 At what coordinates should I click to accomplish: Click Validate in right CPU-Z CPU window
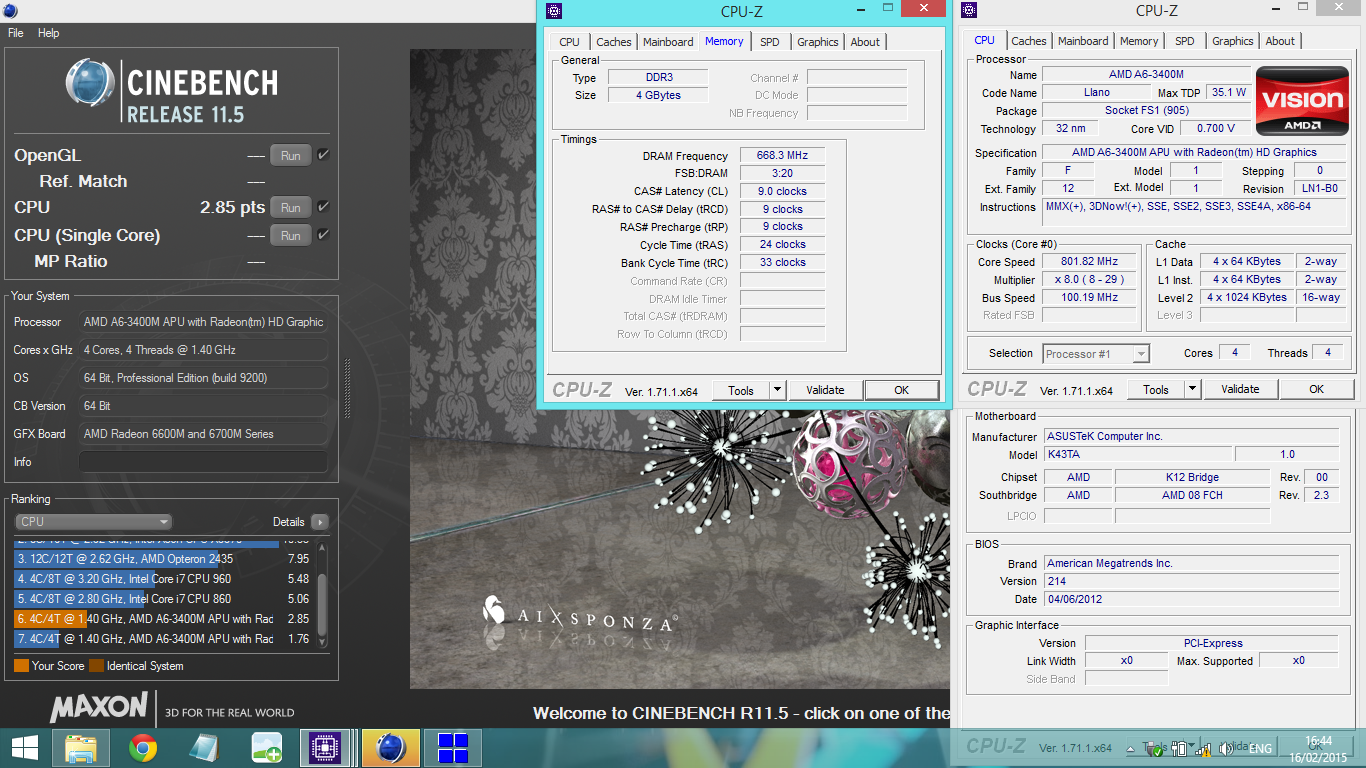coord(1240,389)
